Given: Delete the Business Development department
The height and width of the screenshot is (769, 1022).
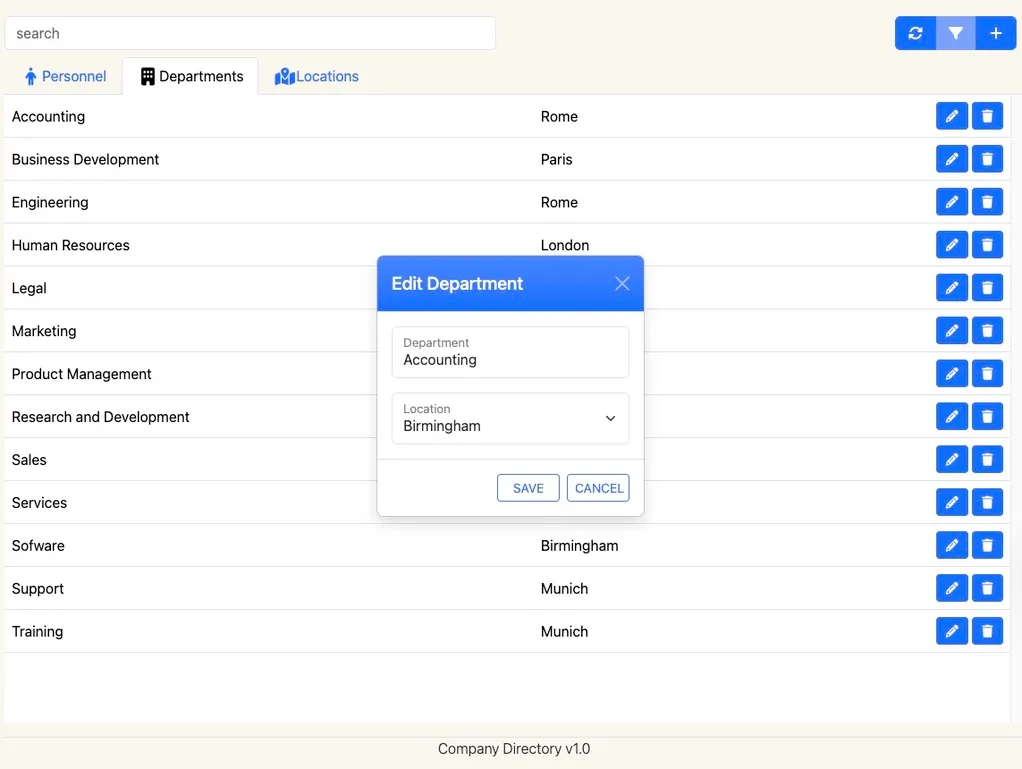Looking at the screenshot, I should tap(987, 160).
